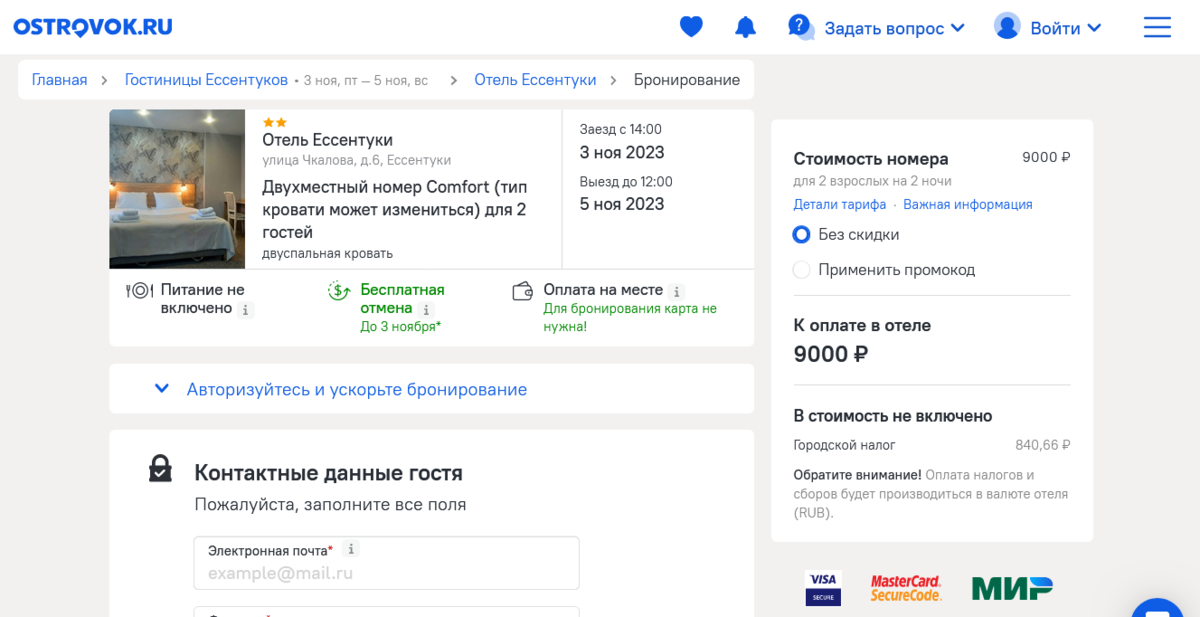1200x617 pixels.
Task: Click the Visa Secure logo
Action: [823, 588]
